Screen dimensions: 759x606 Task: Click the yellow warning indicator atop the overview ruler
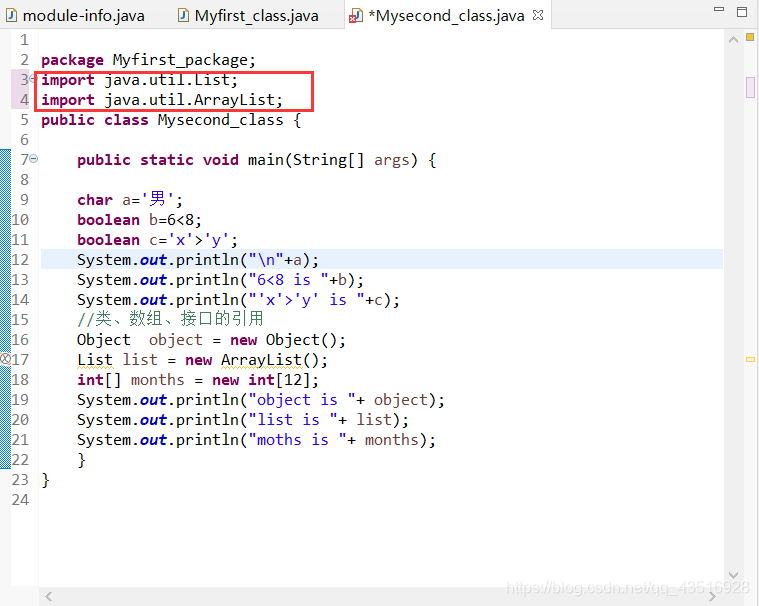pyautogui.click(x=750, y=37)
